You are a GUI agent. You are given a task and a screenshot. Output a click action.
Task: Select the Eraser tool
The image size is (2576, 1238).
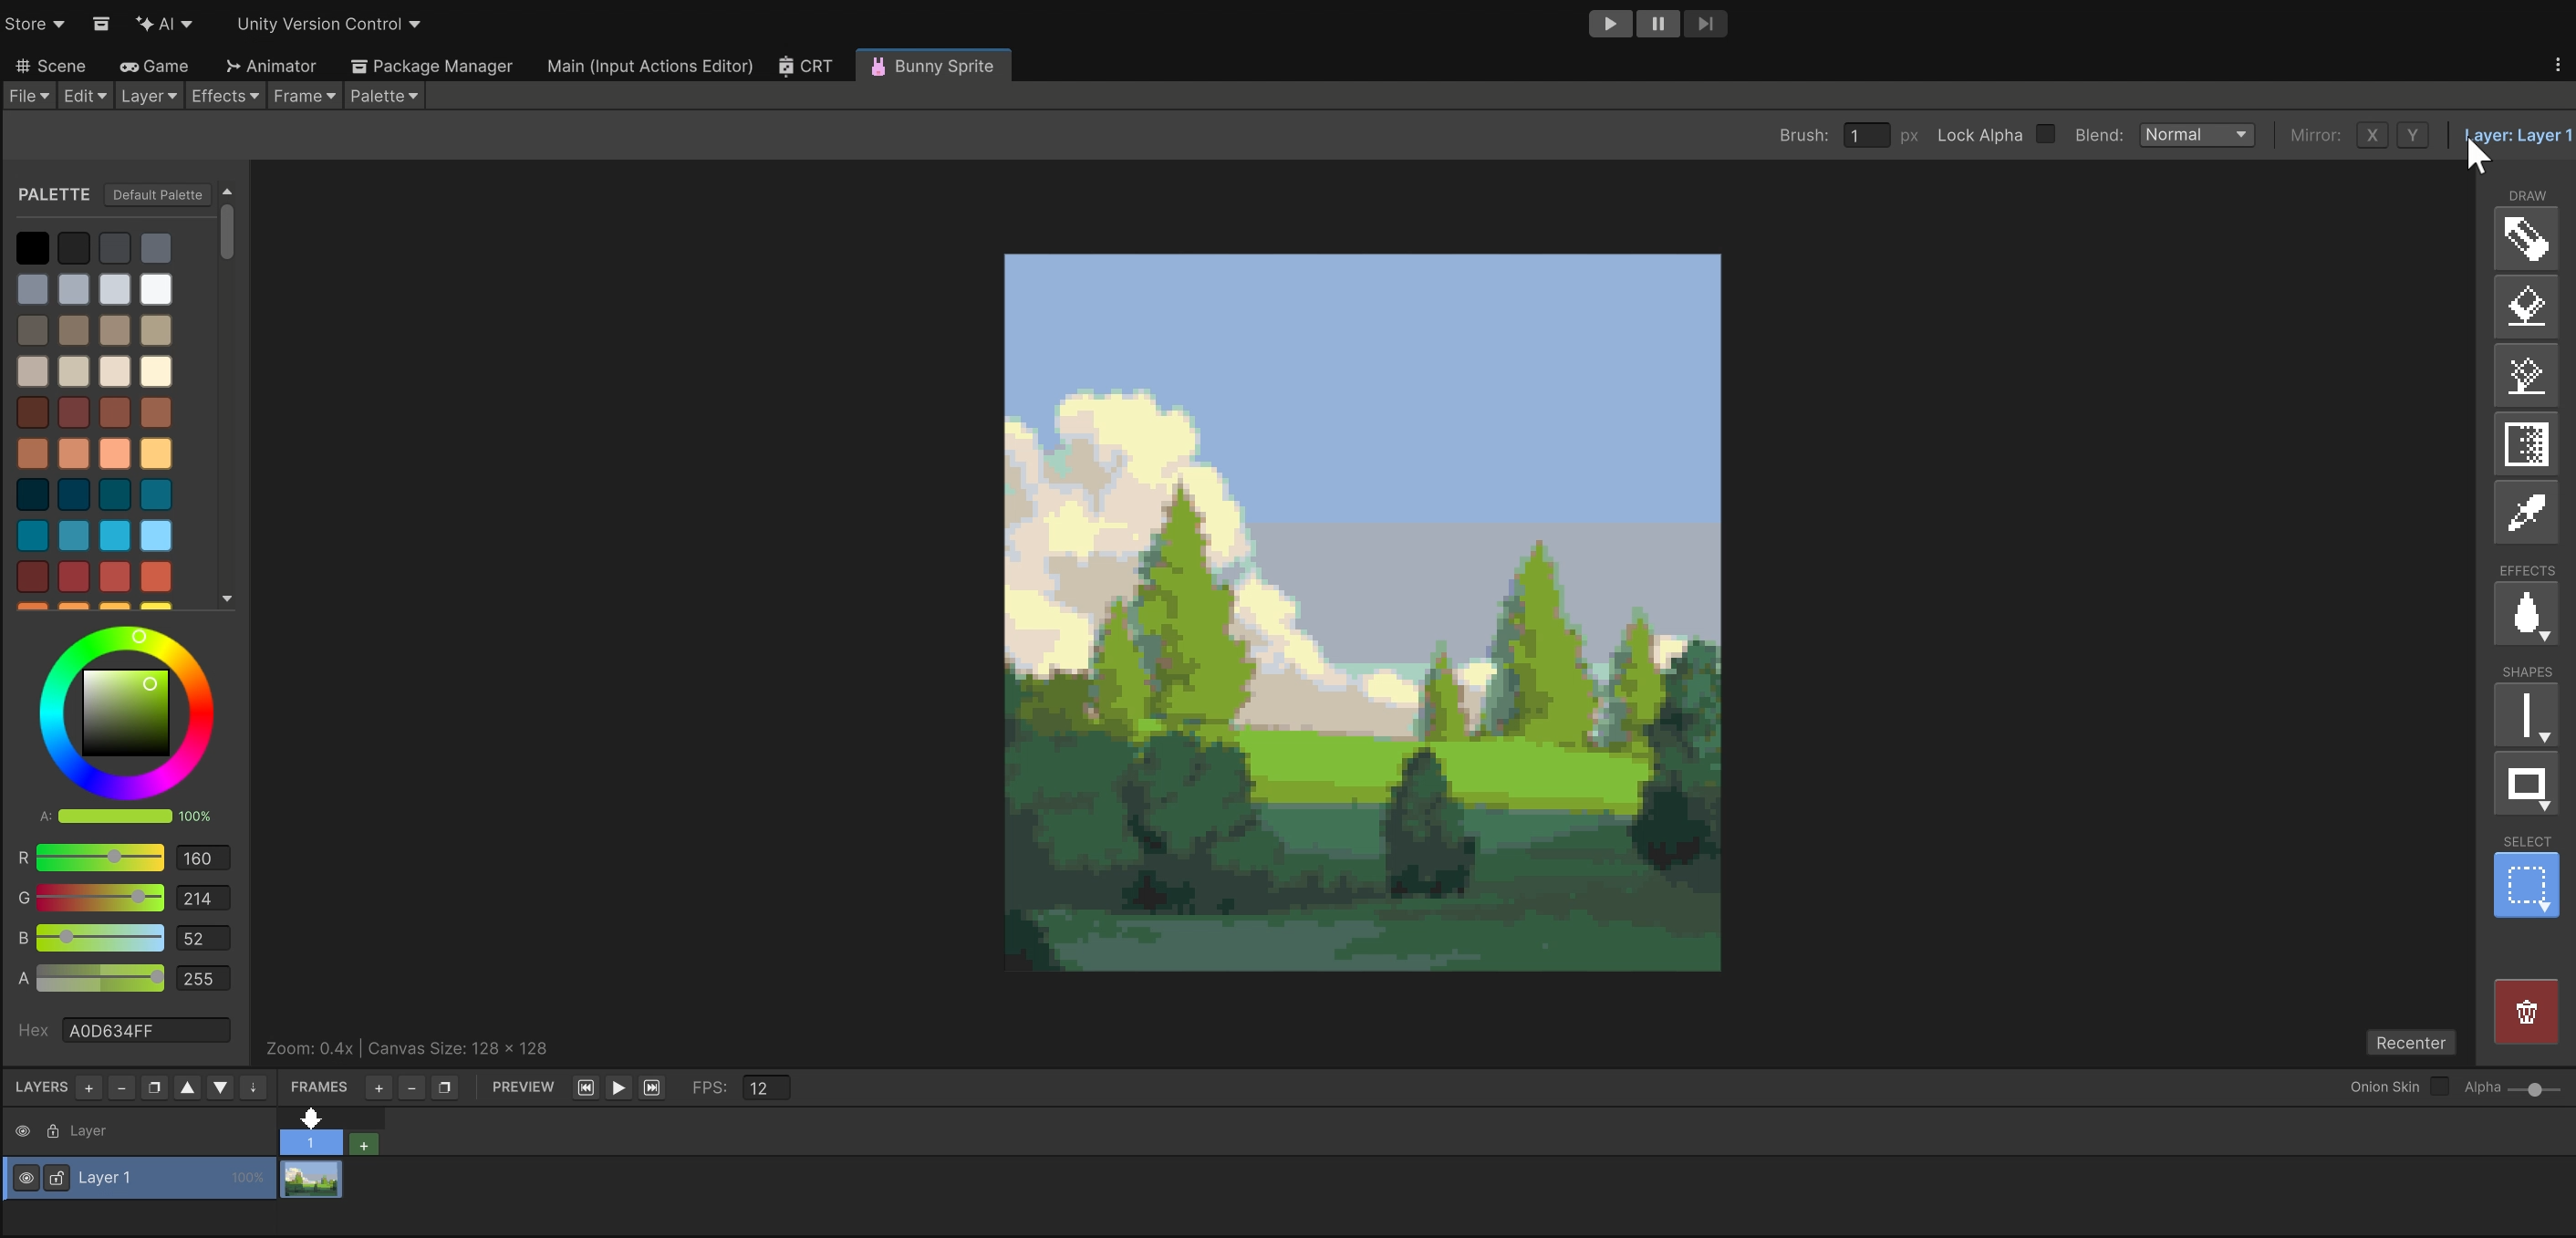pos(2525,307)
